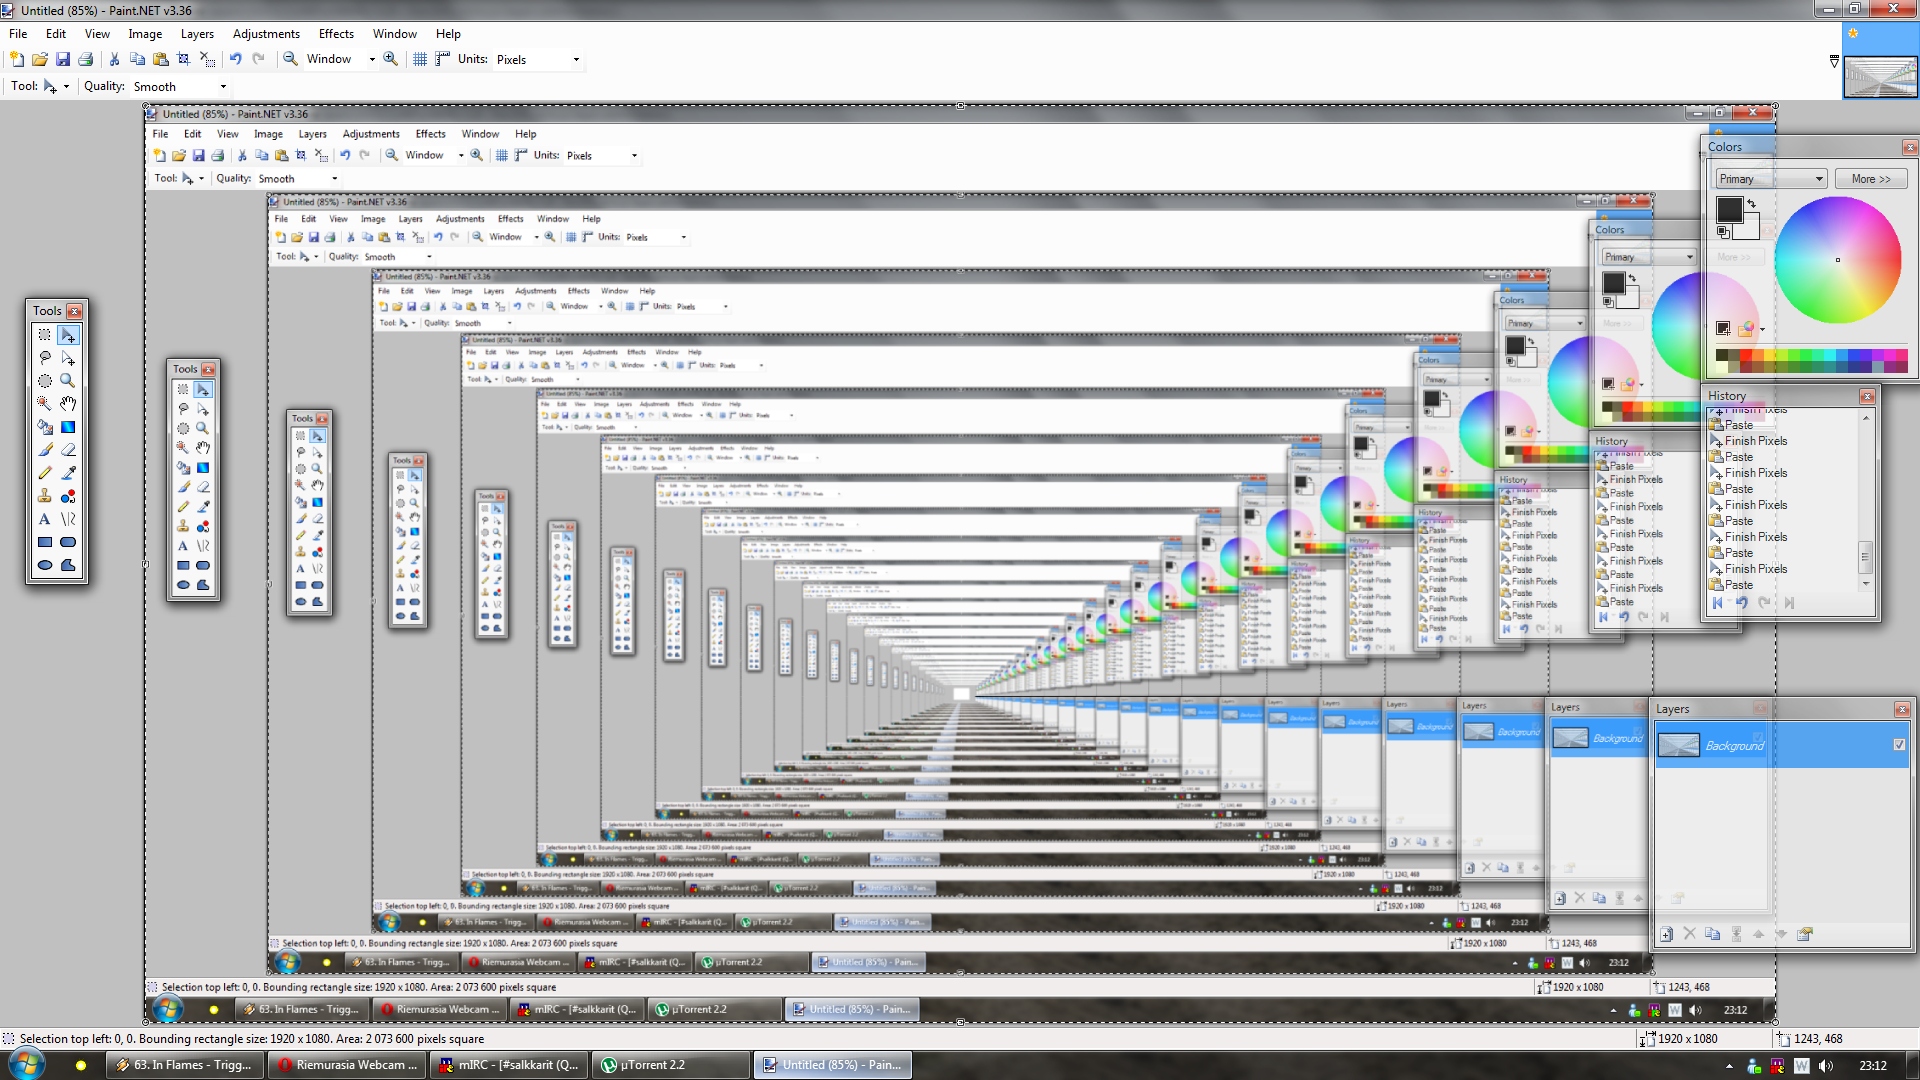Open the Effects menu in the topmost menu bar

[x=336, y=33]
